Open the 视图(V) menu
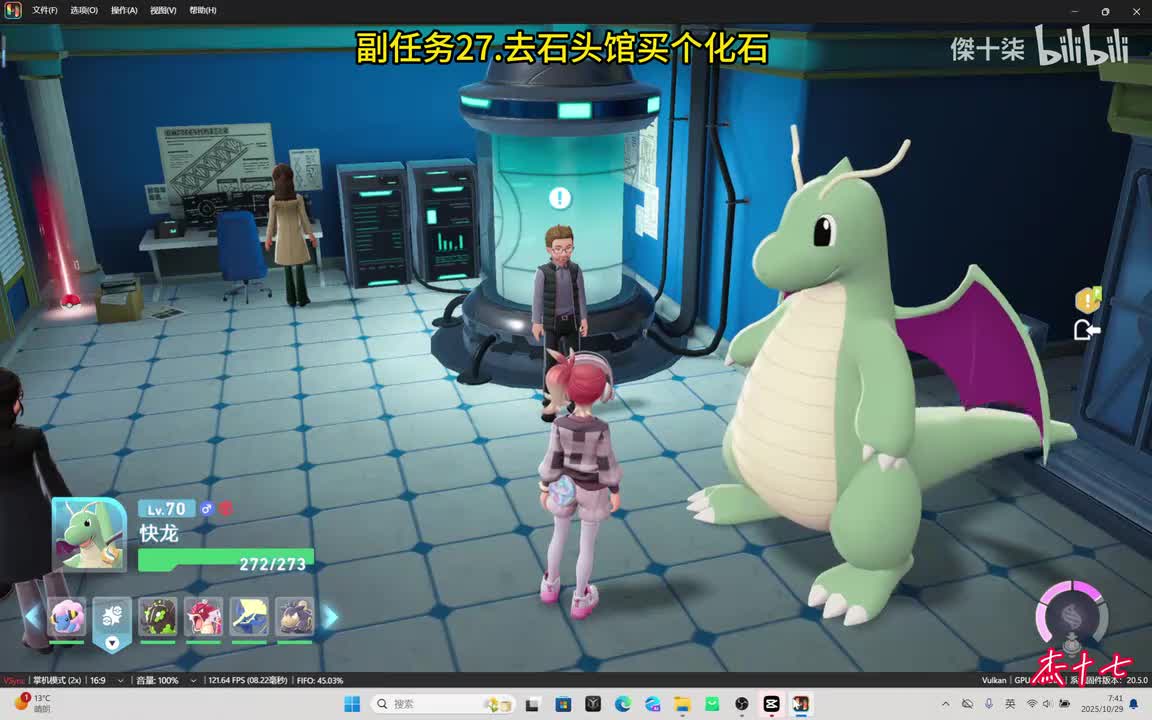 [x=163, y=10]
